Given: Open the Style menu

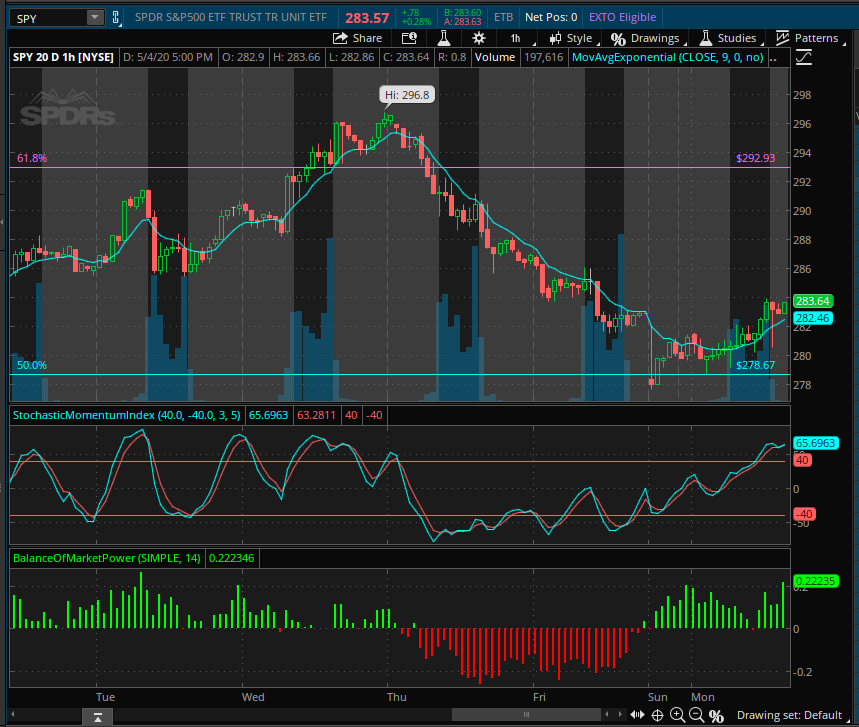Looking at the screenshot, I should (x=571, y=38).
